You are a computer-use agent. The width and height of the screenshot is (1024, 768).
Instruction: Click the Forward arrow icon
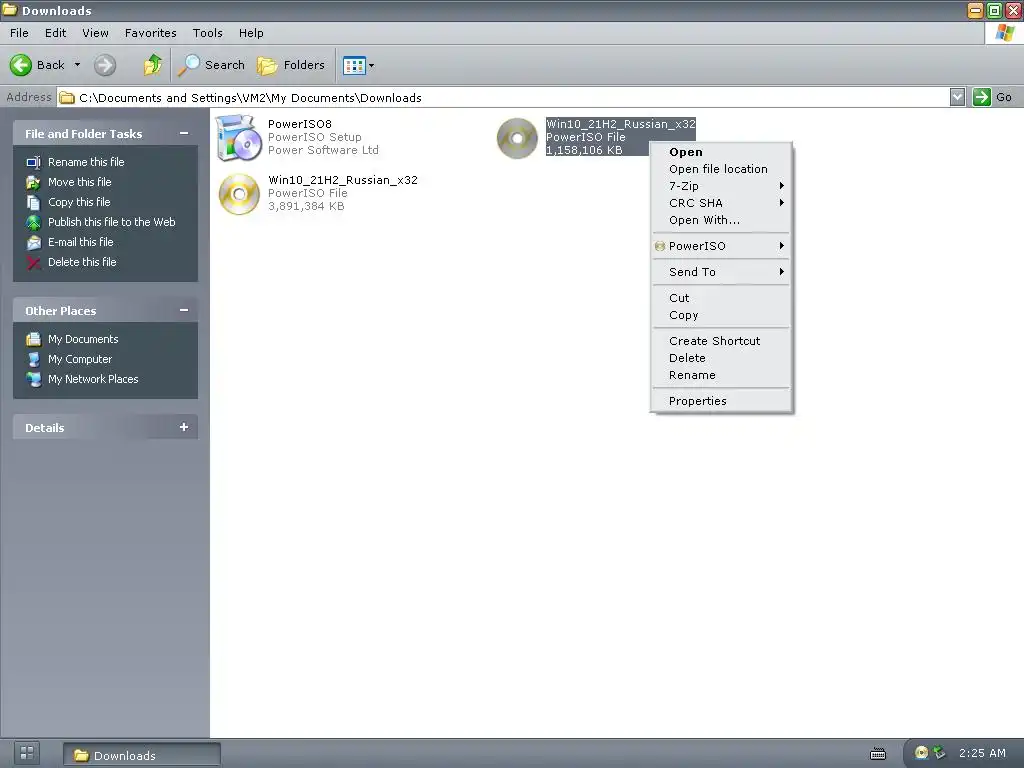(104, 65)
